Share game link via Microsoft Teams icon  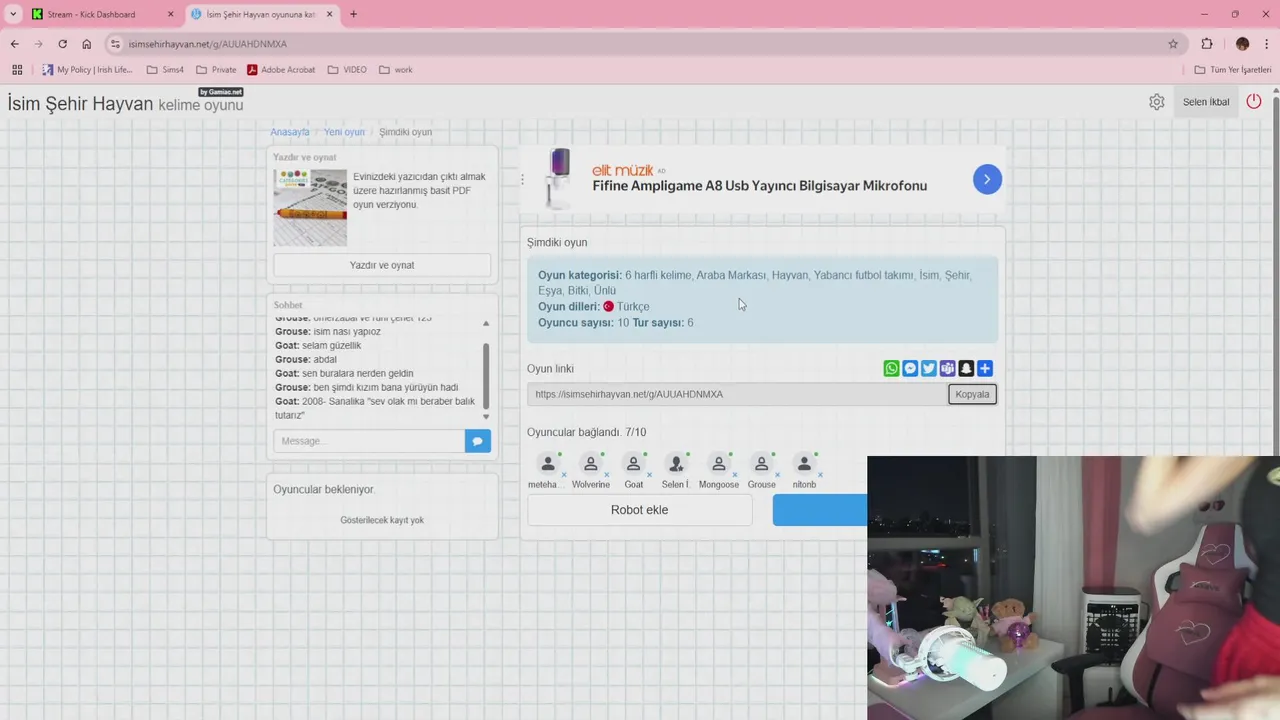(947, 369)
